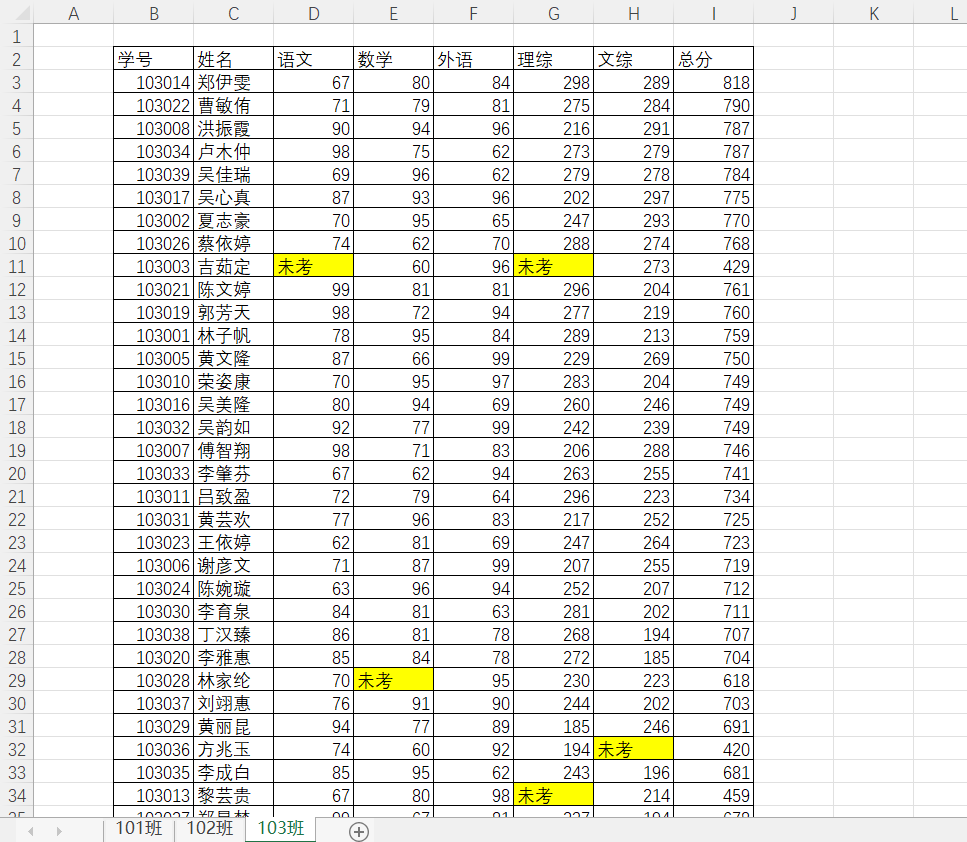Click the name cell 谢彦文

tap(234, 565)
